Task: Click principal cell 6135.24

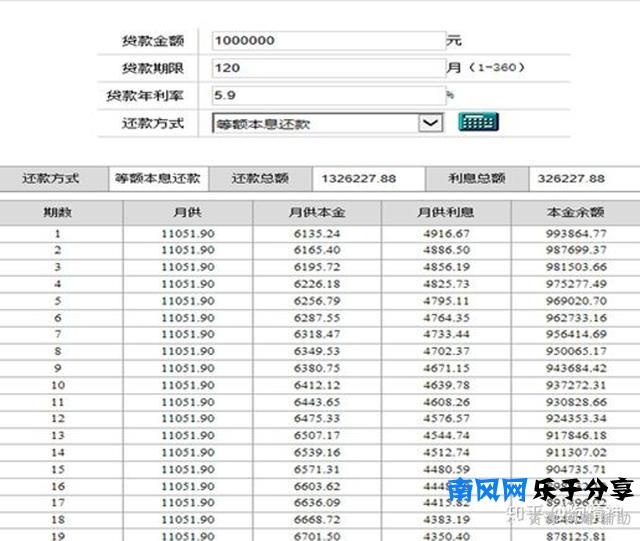Action: pos(317,234)
